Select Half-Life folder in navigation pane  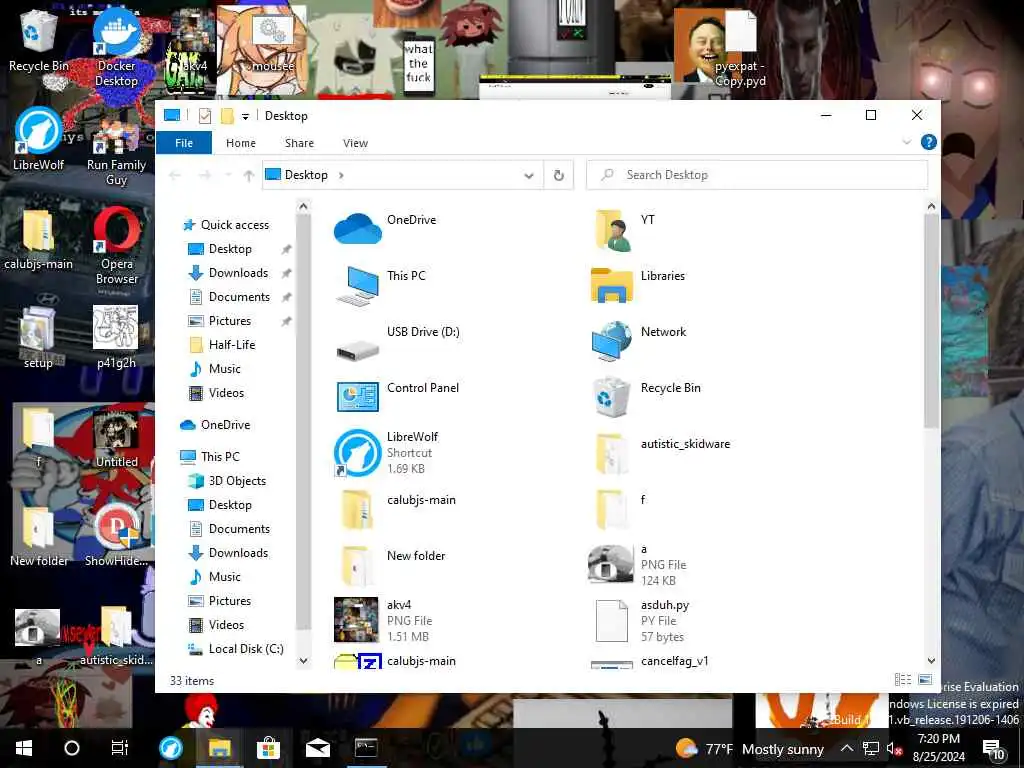tap(222, 345)
